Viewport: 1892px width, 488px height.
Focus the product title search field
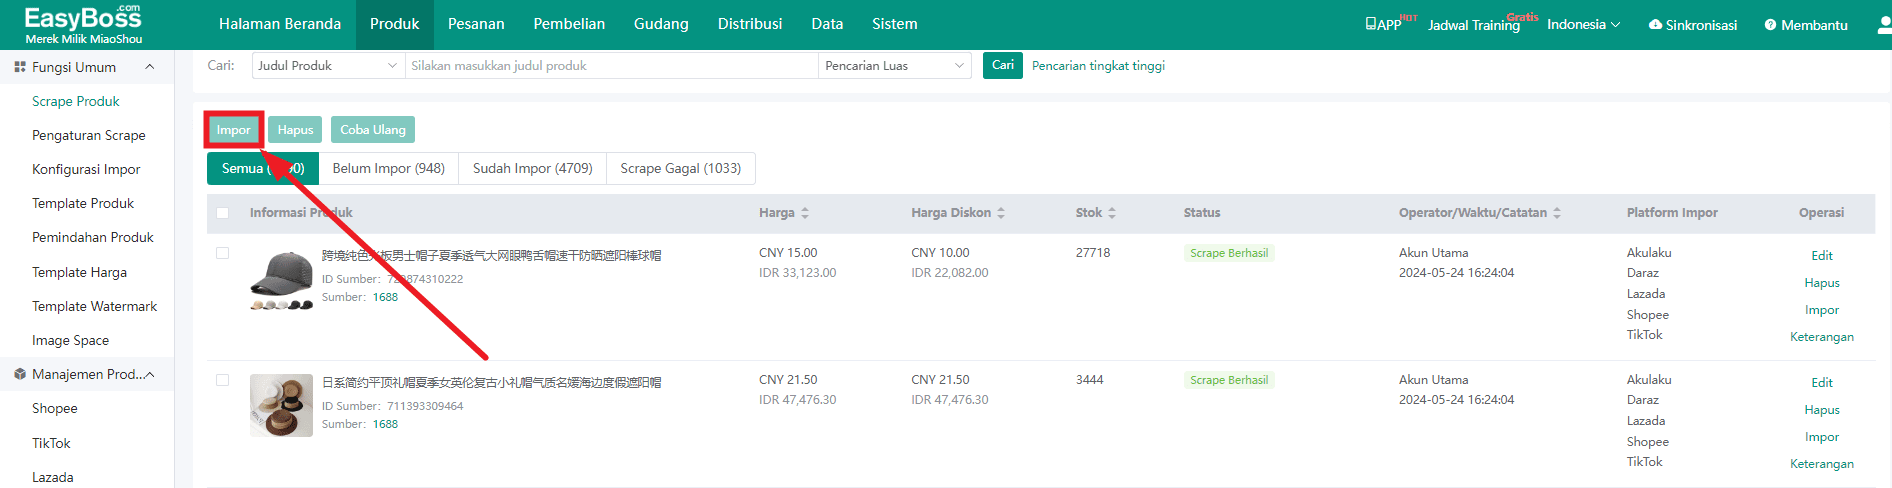tap(612, 65)
